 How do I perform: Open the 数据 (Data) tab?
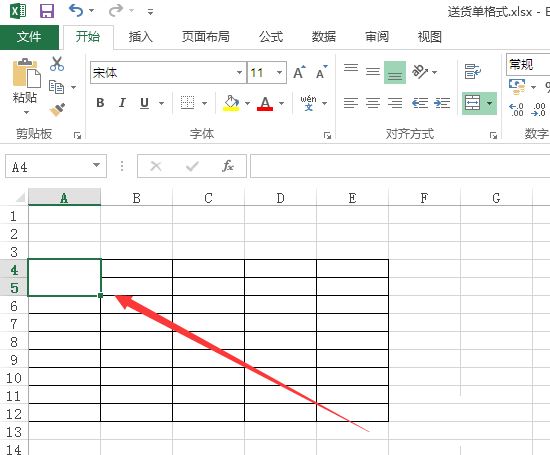(324, 37)
